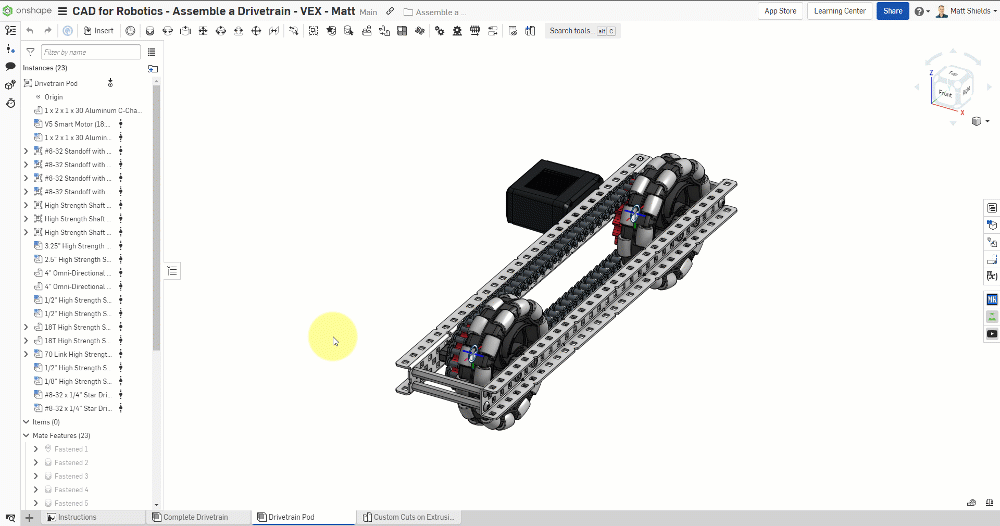
Task: Select the Planar mate tool icon
Action: pyautogui.click(x=203, y=31)
